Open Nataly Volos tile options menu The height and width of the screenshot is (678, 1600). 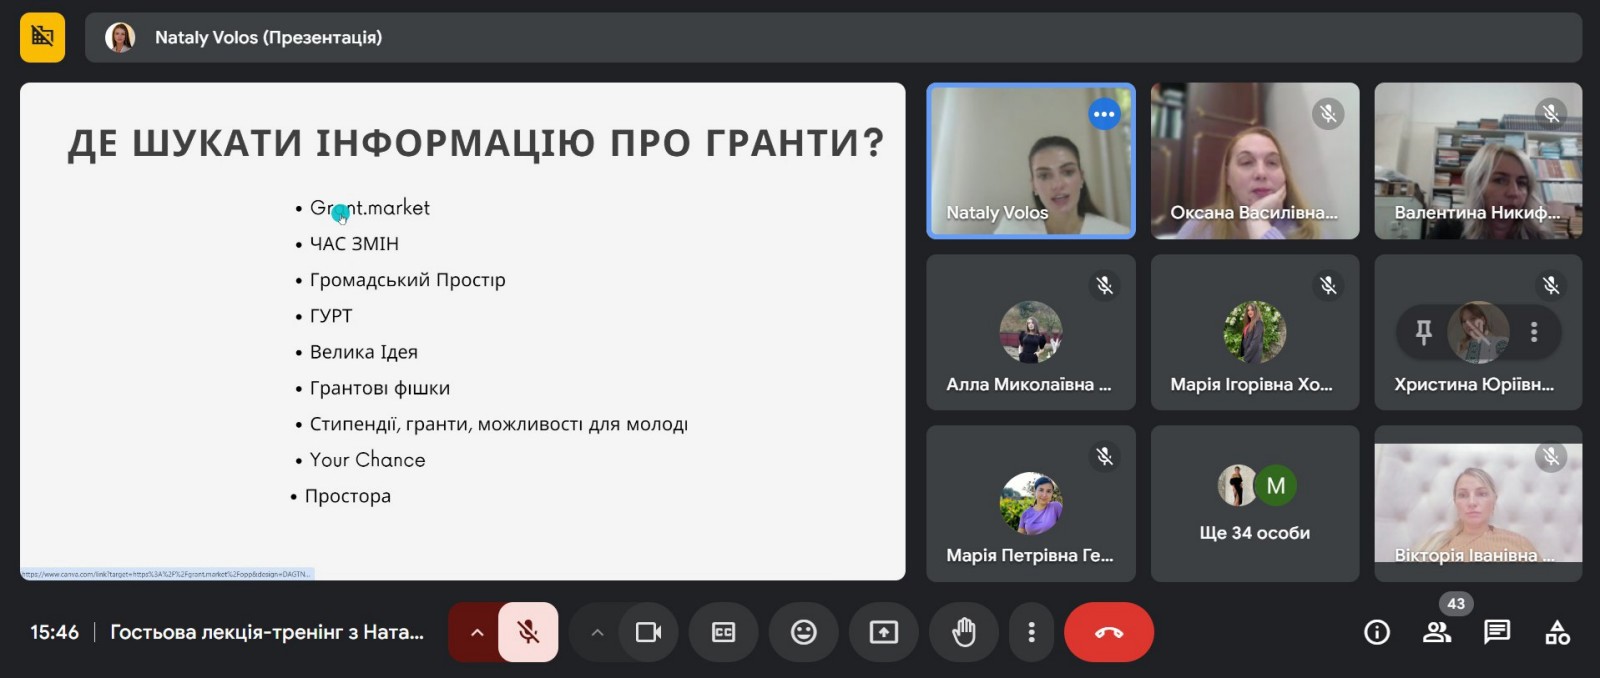pos(1104,114)
